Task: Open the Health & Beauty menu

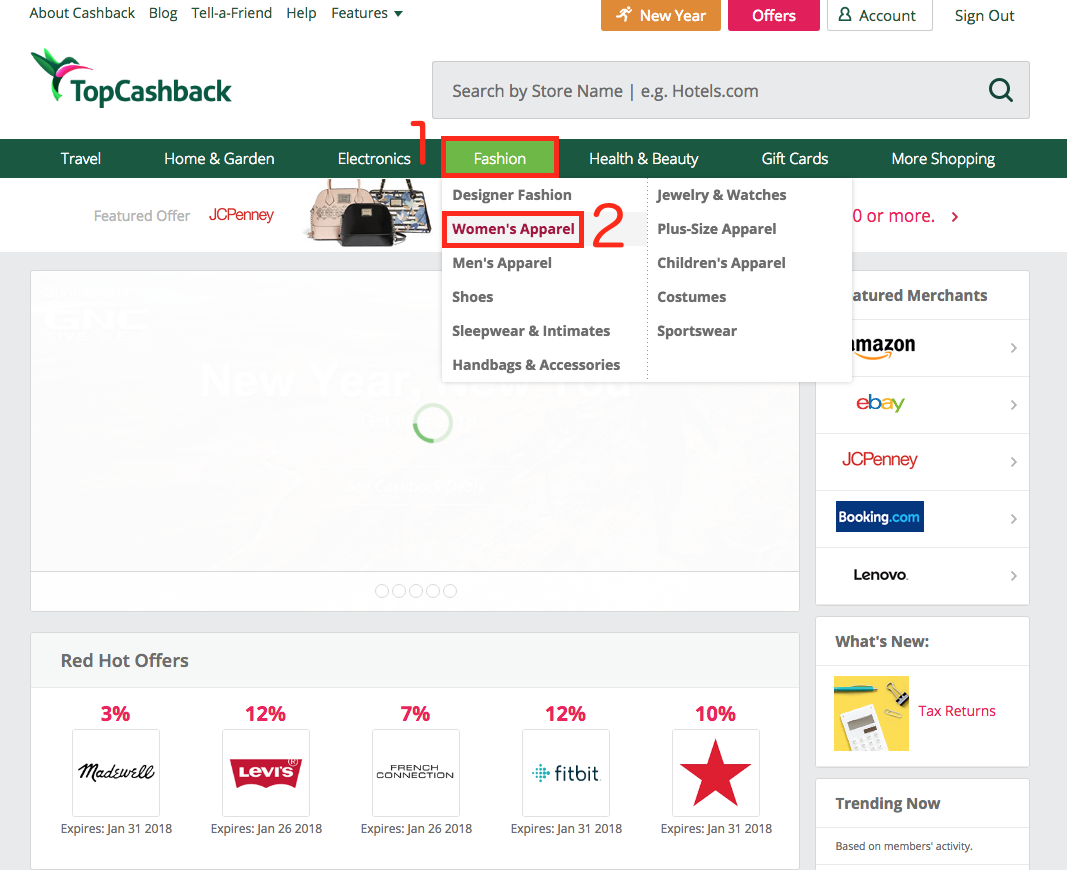Action: tap(643, 158)
